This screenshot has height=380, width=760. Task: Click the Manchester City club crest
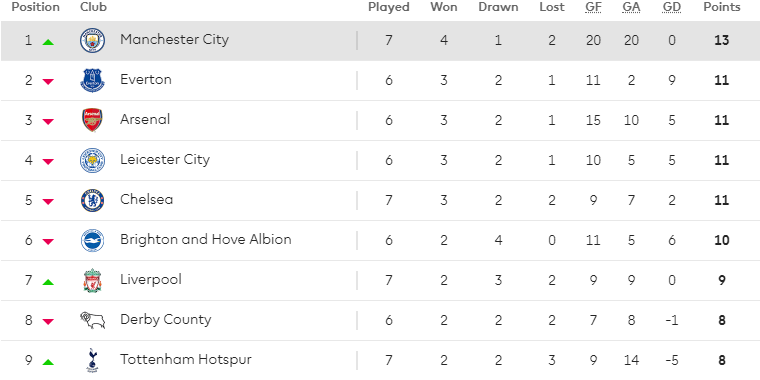point(92,40)
